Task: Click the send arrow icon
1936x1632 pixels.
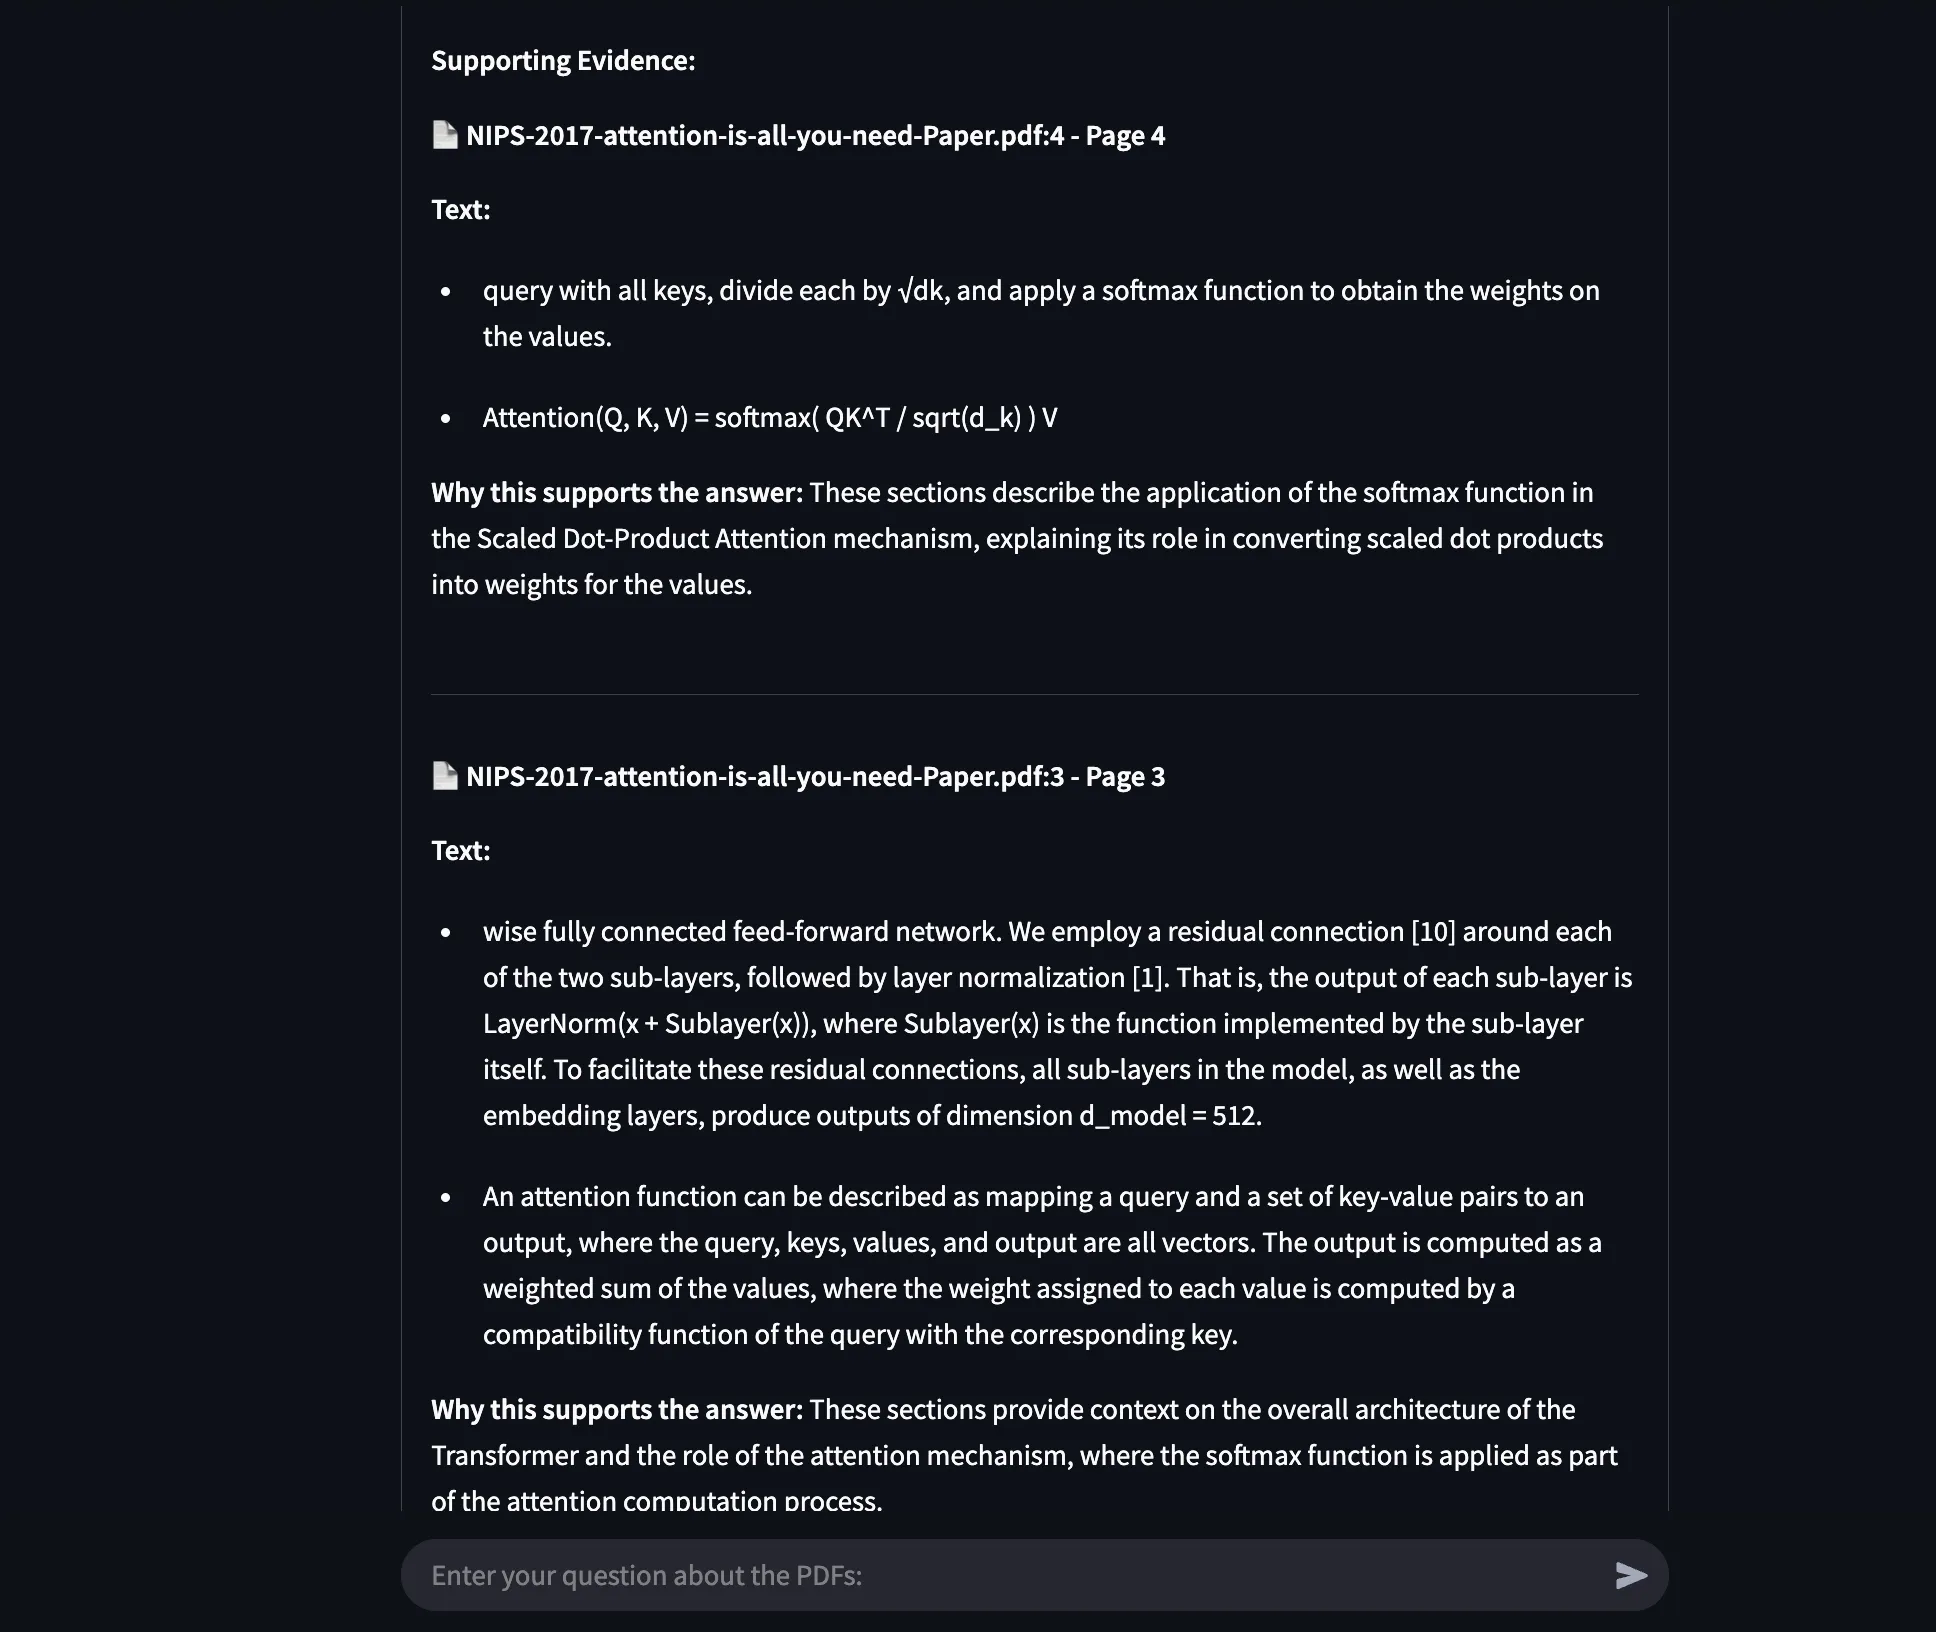Action: (1631, 1575)
